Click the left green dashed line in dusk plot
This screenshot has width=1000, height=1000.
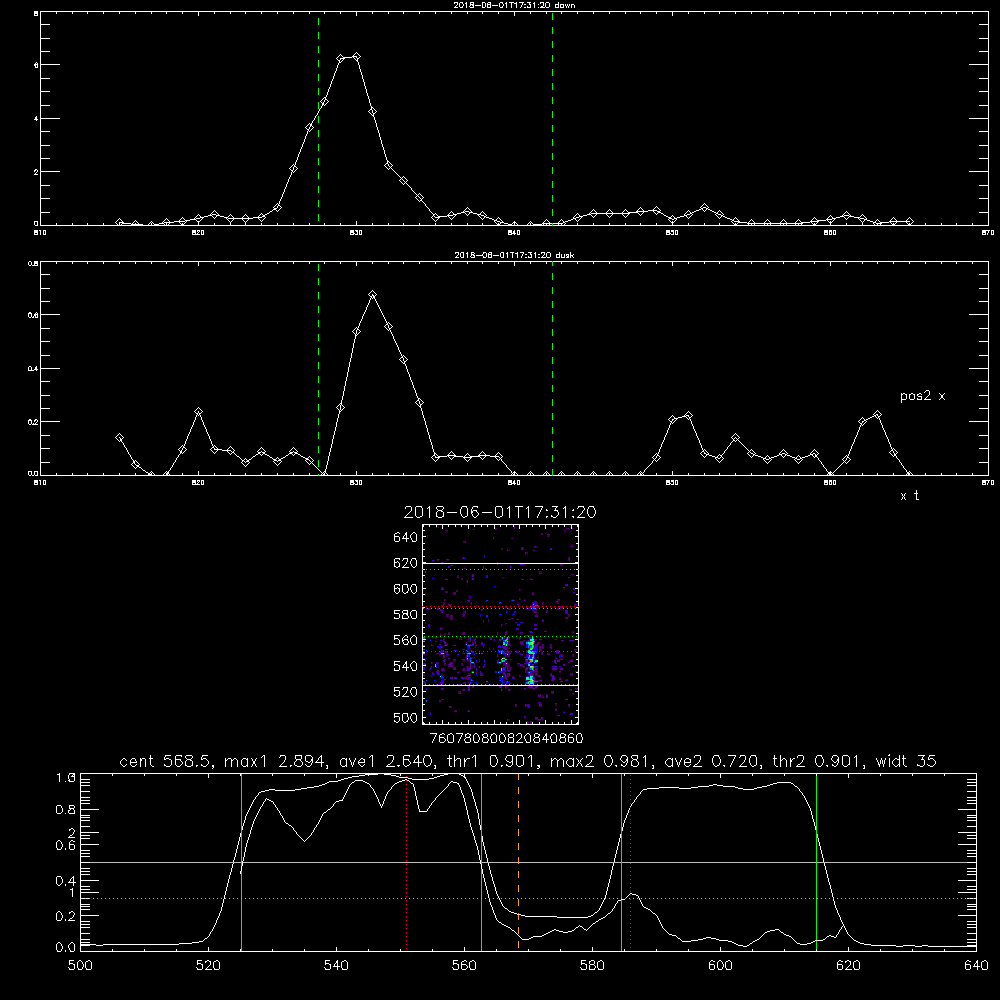click(318, 368)
